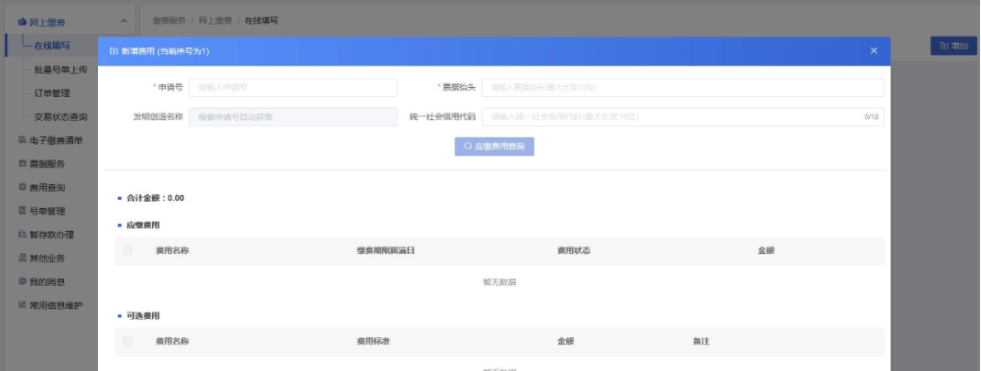Open 号单管理 menu item

tap(47, 211)
